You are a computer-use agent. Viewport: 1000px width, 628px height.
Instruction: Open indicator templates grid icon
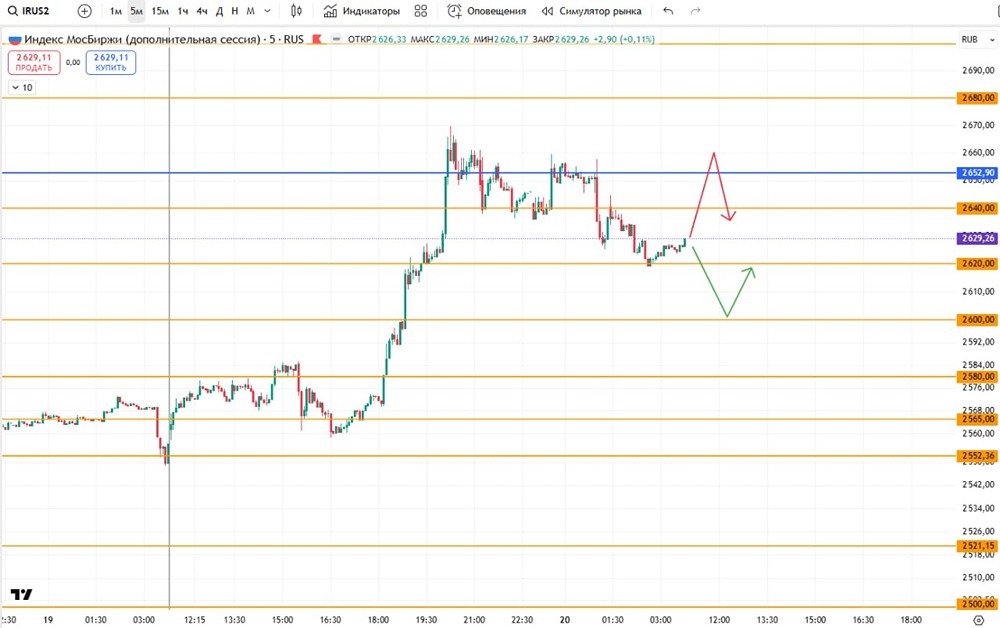coord(421,11)
